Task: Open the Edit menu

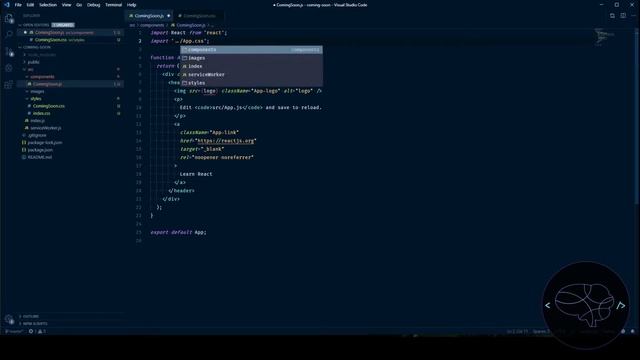Action: click(30, 5)
